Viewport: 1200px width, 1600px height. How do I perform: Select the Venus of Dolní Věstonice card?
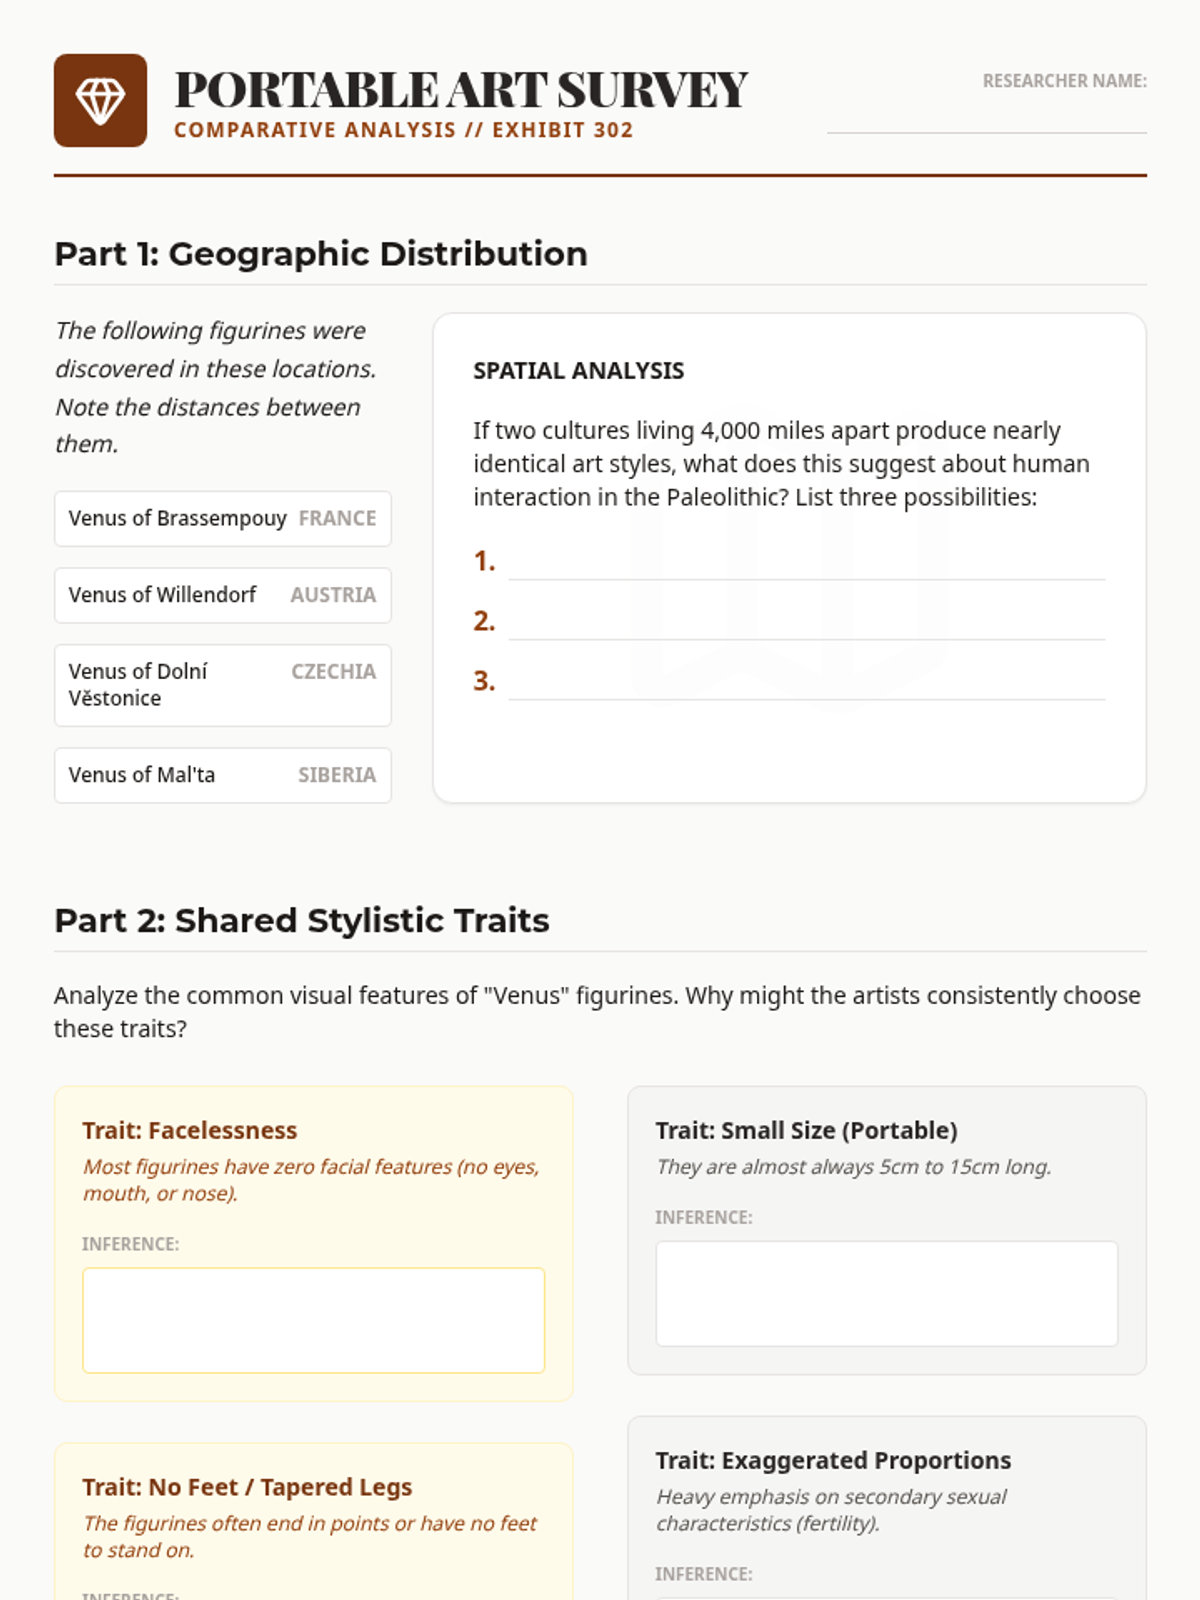point(223,685)
